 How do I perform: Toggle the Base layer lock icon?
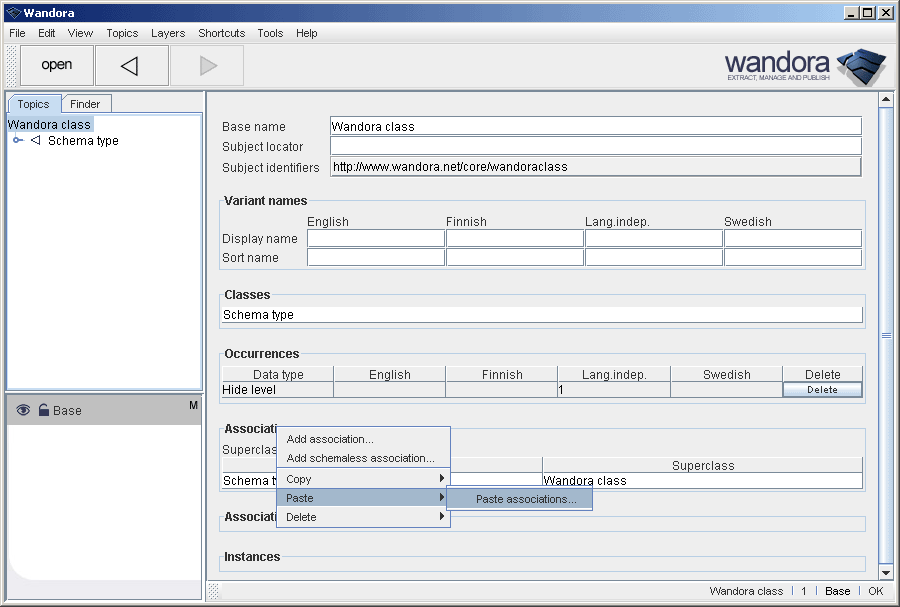pyautogui.click(x=43, y=410)
